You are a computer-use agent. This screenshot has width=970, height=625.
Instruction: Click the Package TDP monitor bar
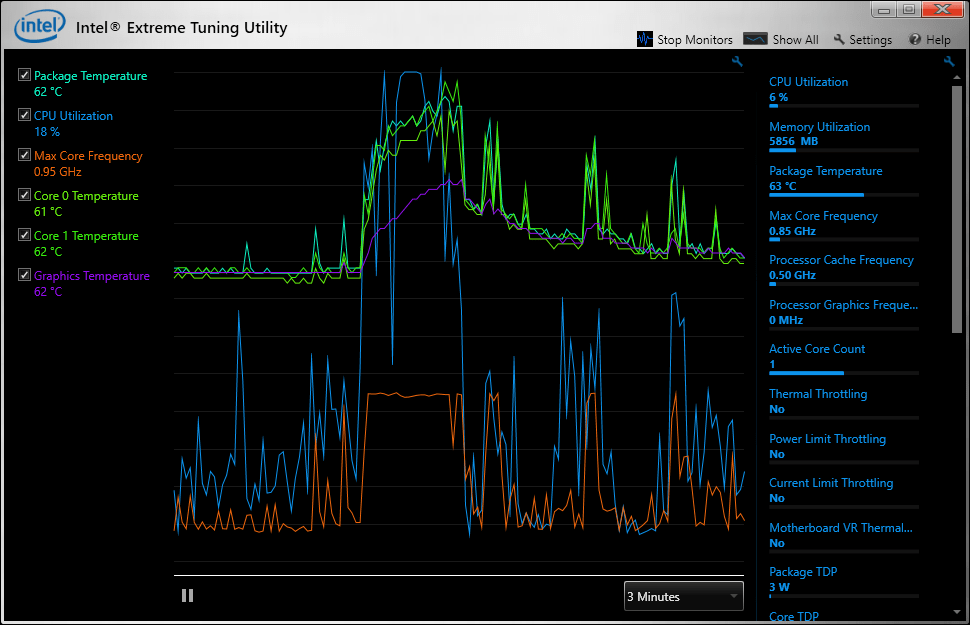[x=843, y=597]
